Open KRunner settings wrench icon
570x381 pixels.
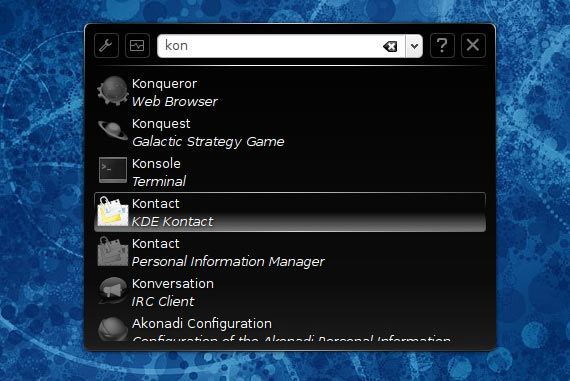(x=106, y=45)
